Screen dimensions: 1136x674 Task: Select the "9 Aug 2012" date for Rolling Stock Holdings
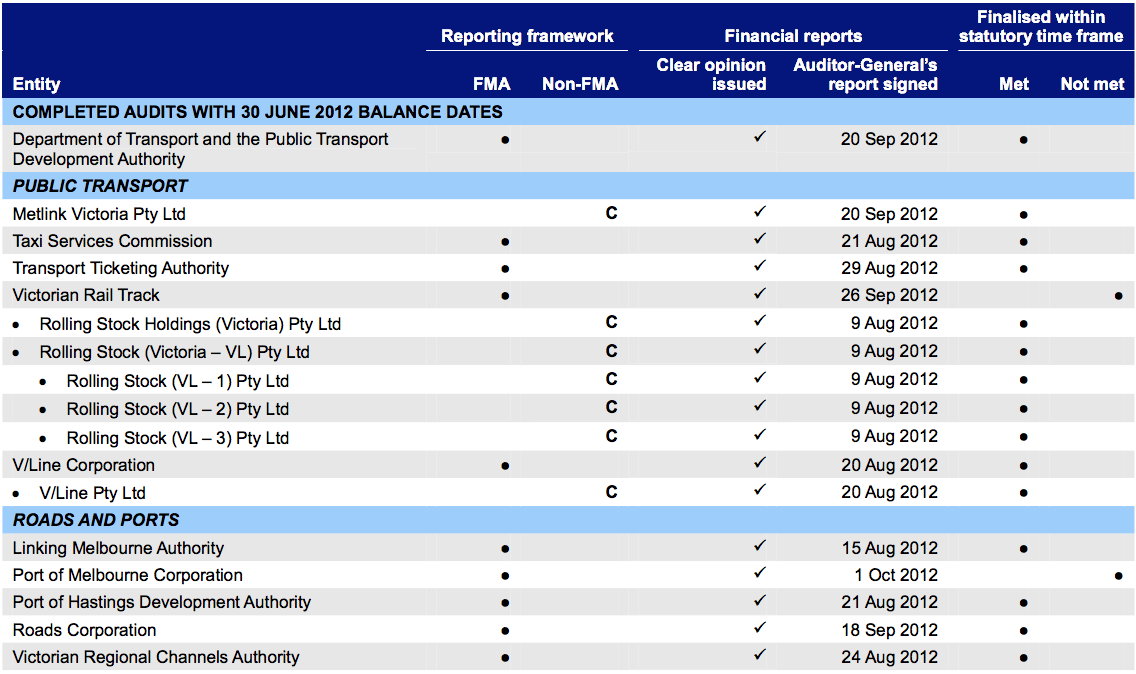894,323
